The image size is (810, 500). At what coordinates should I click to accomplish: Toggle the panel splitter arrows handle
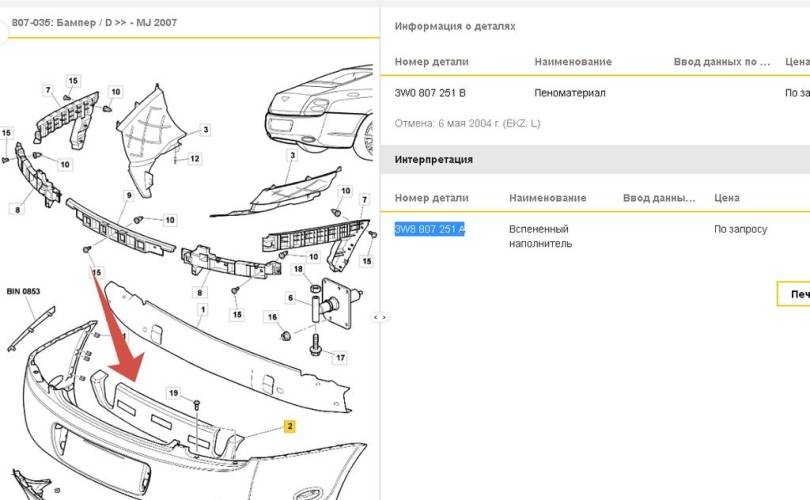[x=380, y=317]
